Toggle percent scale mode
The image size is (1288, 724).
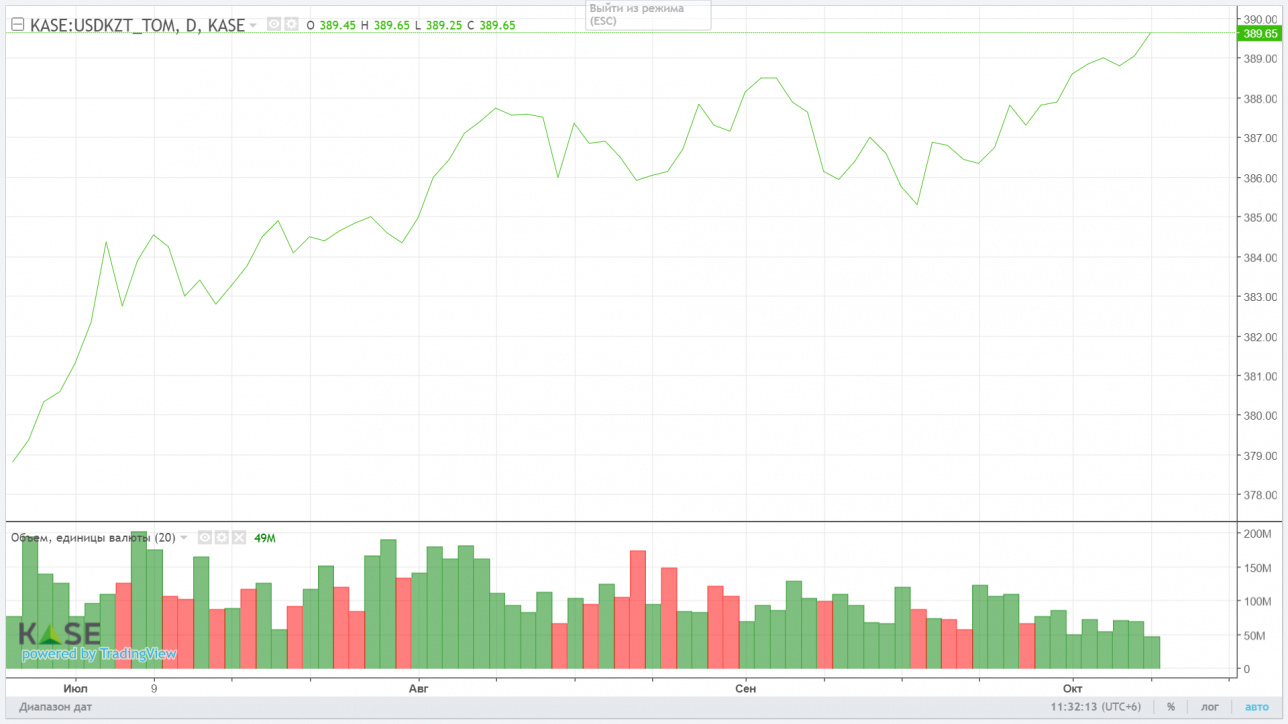[1171, 707]
